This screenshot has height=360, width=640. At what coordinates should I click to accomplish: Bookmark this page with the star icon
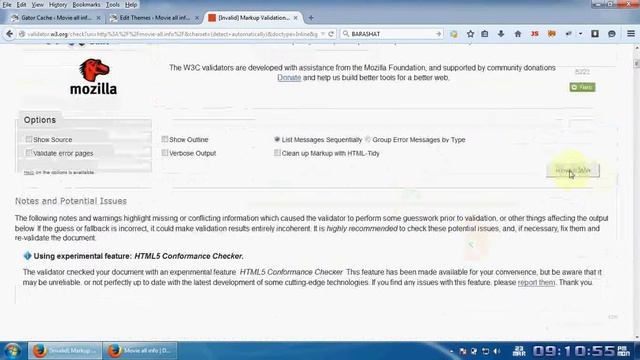[470, 34]
